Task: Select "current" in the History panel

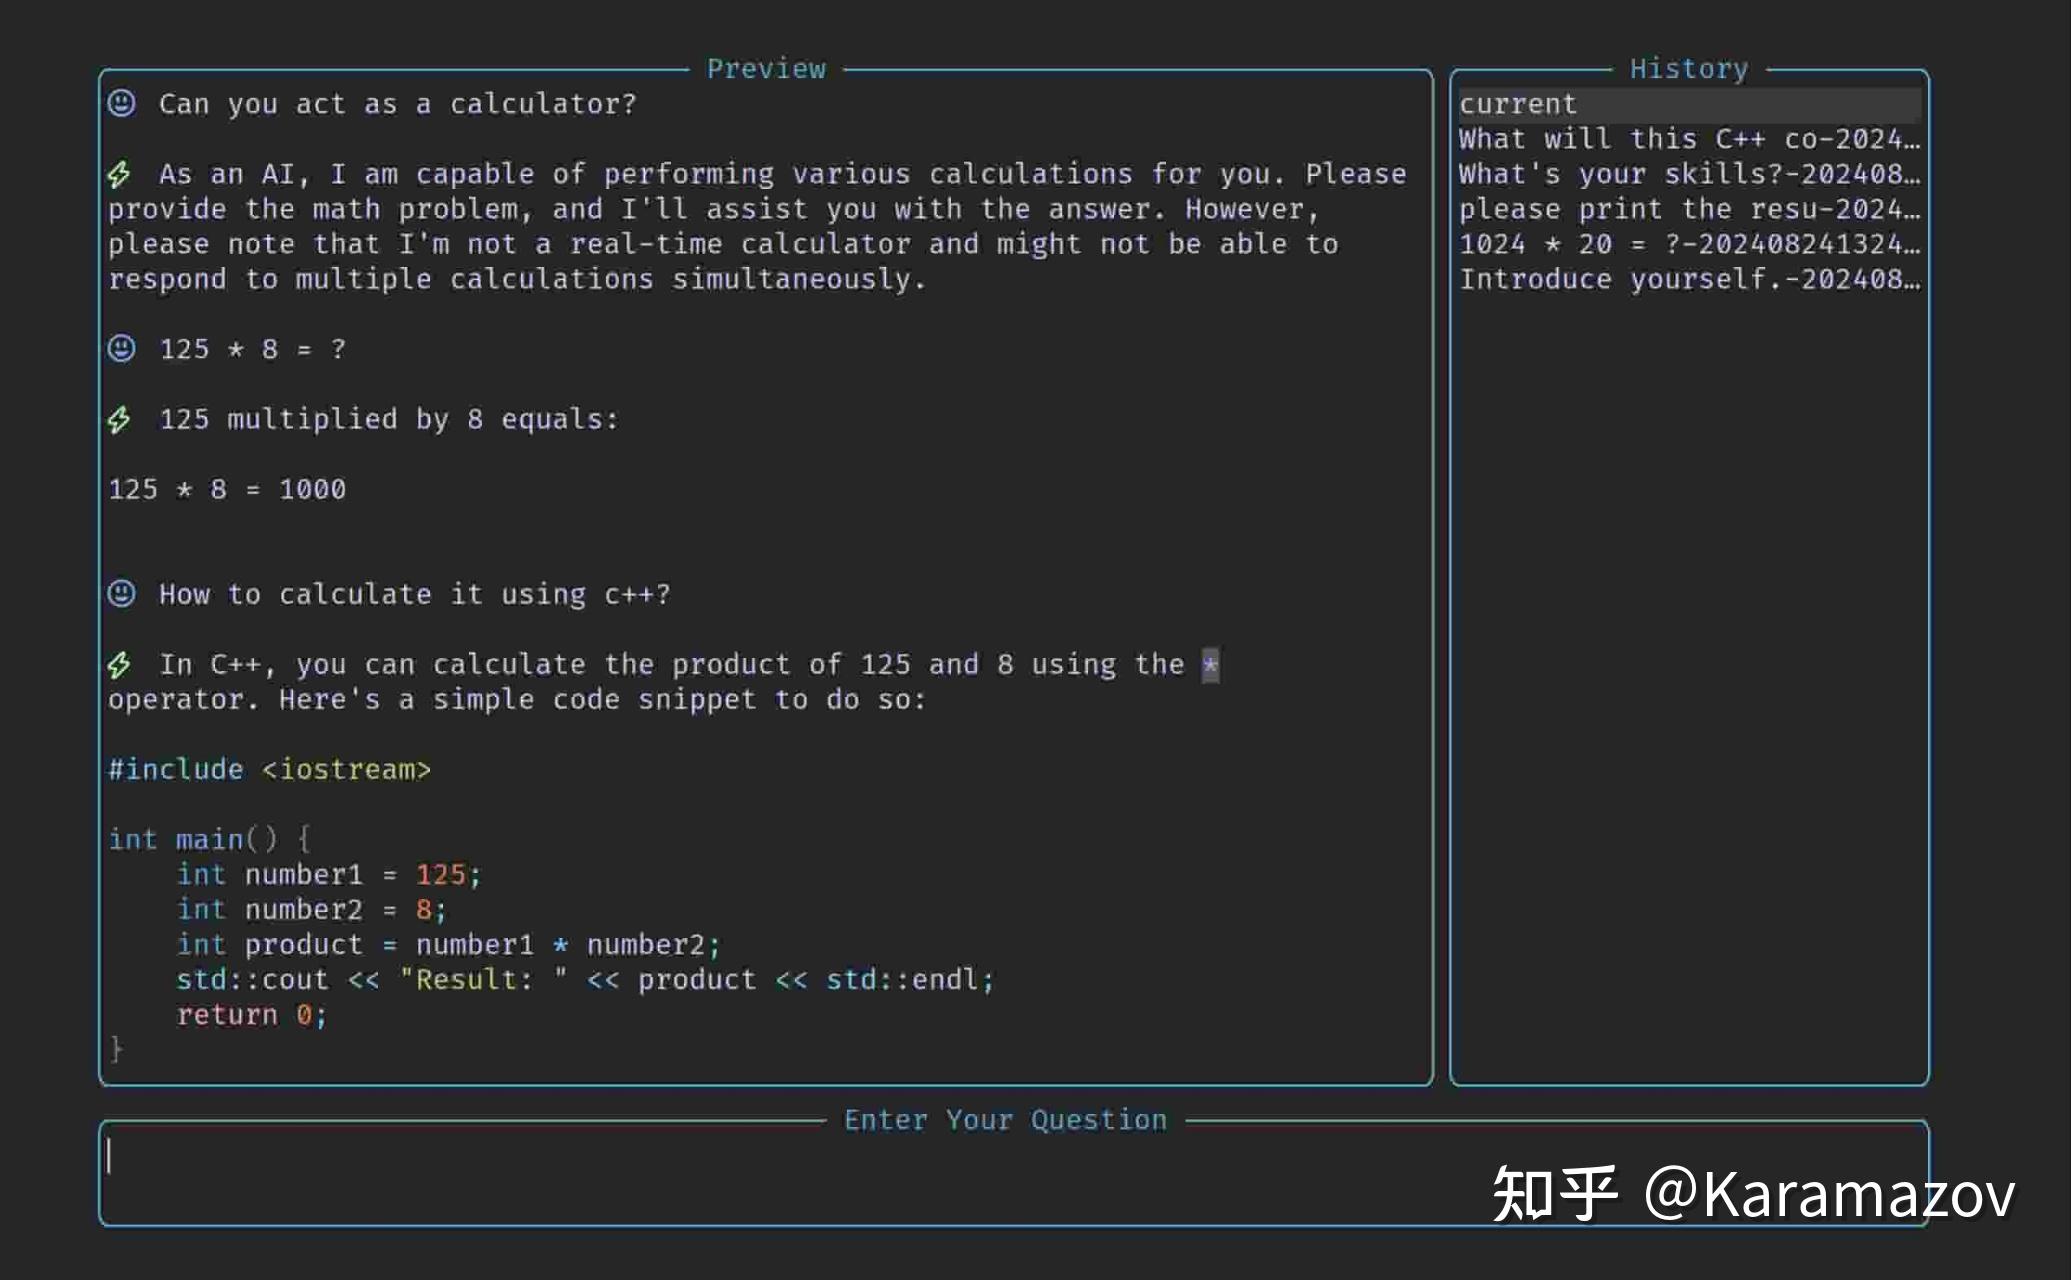Action: [1518, 103]
